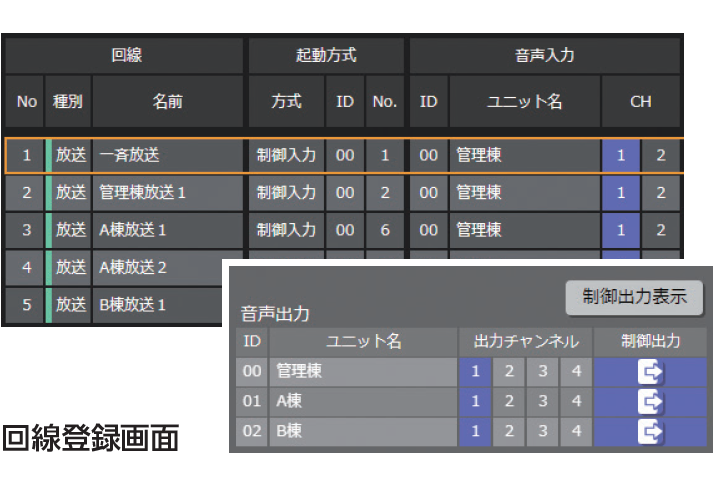The height and width of the screenshot is (484, 714).
Task: Click trigger No. 2 cell for 管理棟放送1
Action: pos(385,193)
